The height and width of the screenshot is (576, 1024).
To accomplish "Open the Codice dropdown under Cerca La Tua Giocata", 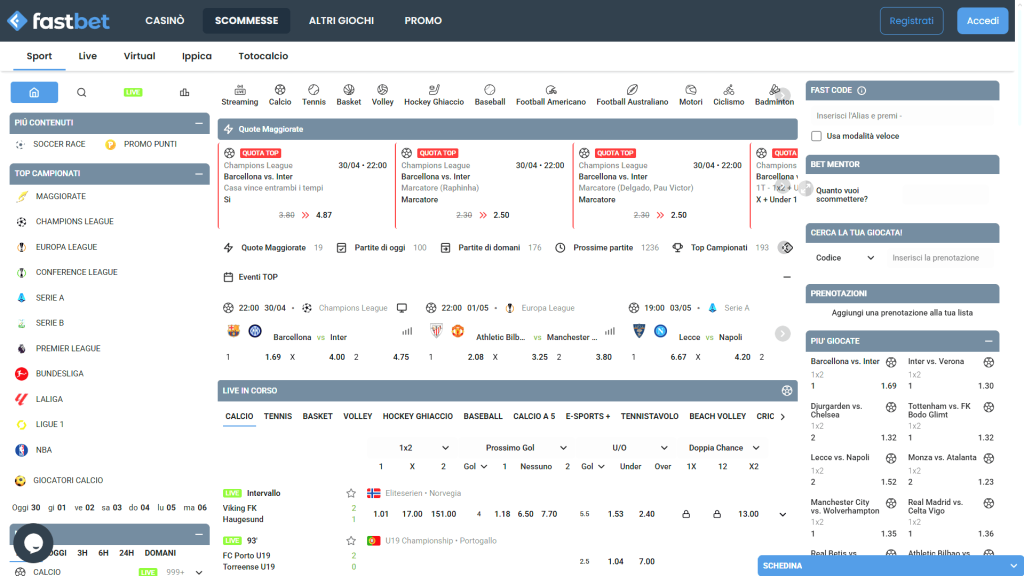I will click(x=844, y=258).
